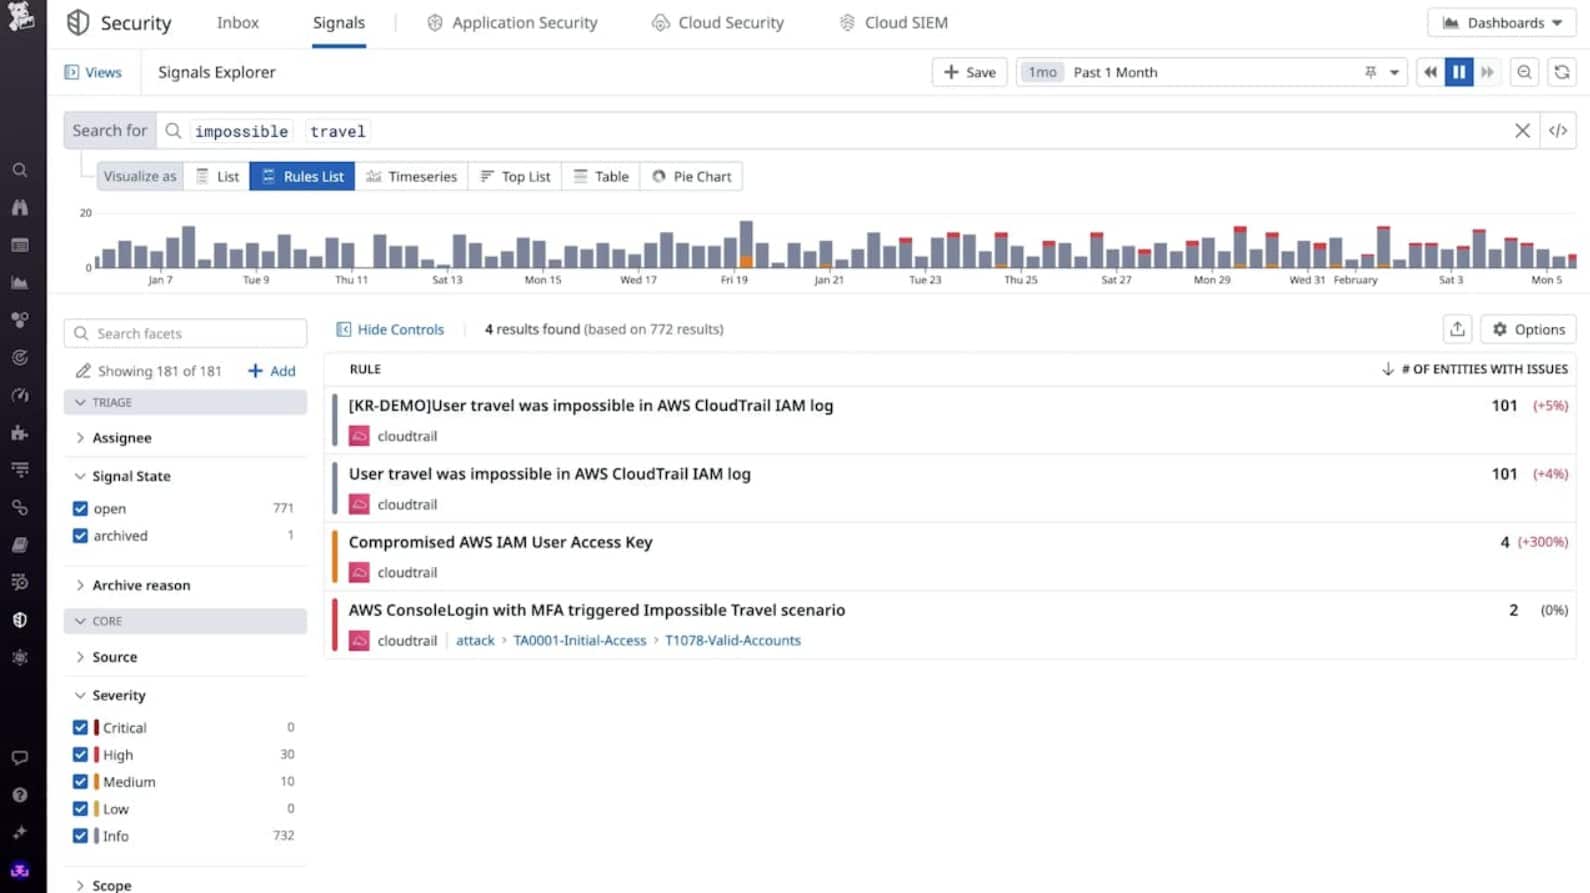
Task: Click Hide Controls
Action: click(x=390, y=329)
